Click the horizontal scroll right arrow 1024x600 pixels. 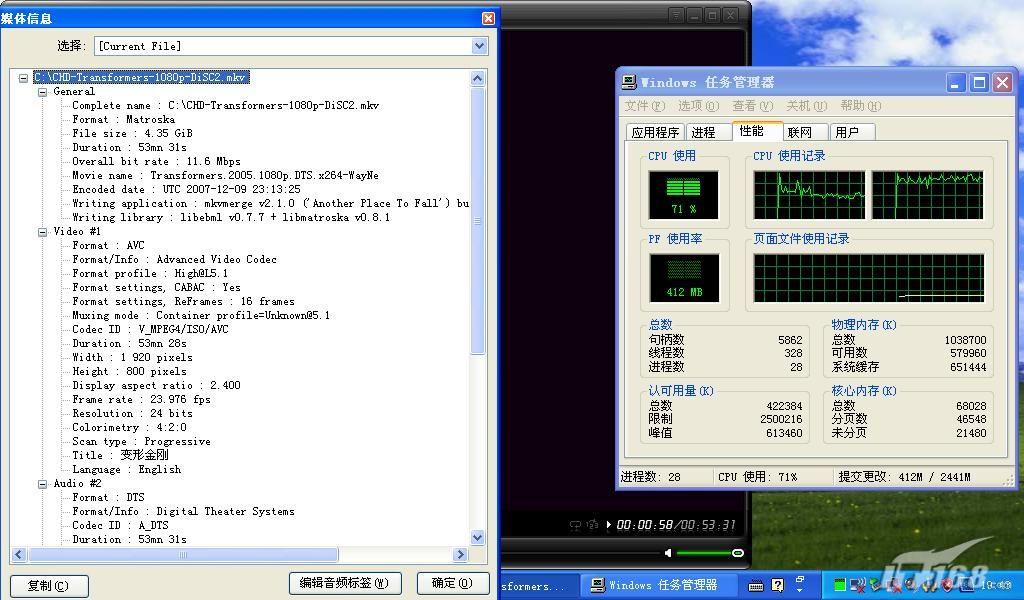pyautogui.click(x=460, y=554)
